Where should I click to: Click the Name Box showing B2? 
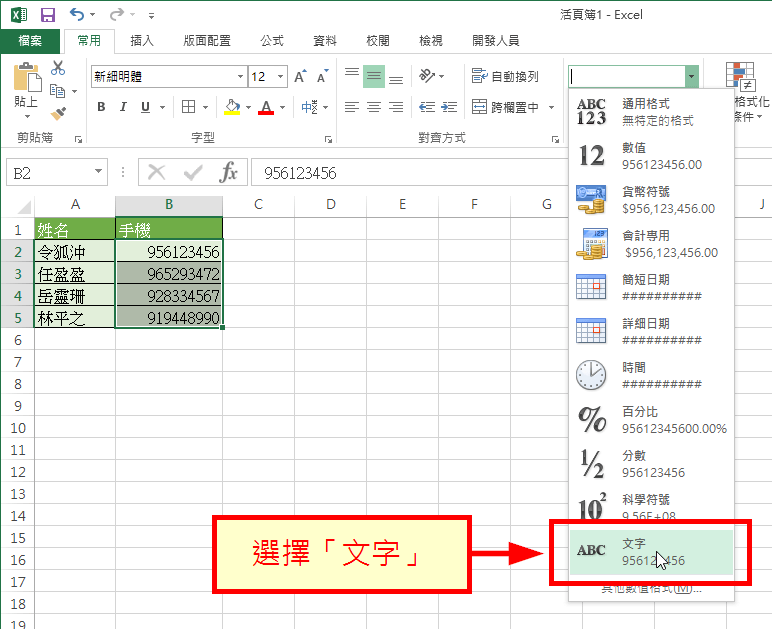tap(57, 173)
